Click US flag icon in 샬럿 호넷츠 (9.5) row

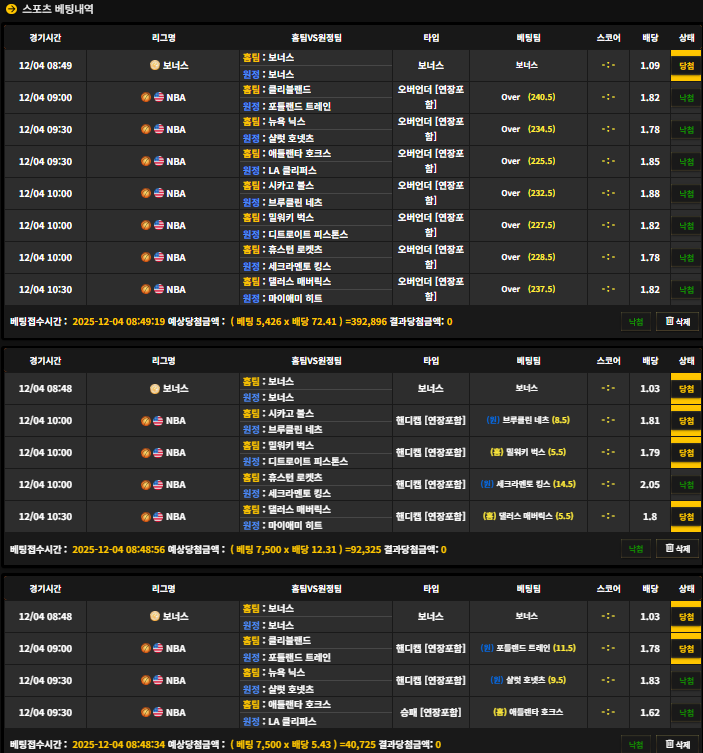click(159, 680)
